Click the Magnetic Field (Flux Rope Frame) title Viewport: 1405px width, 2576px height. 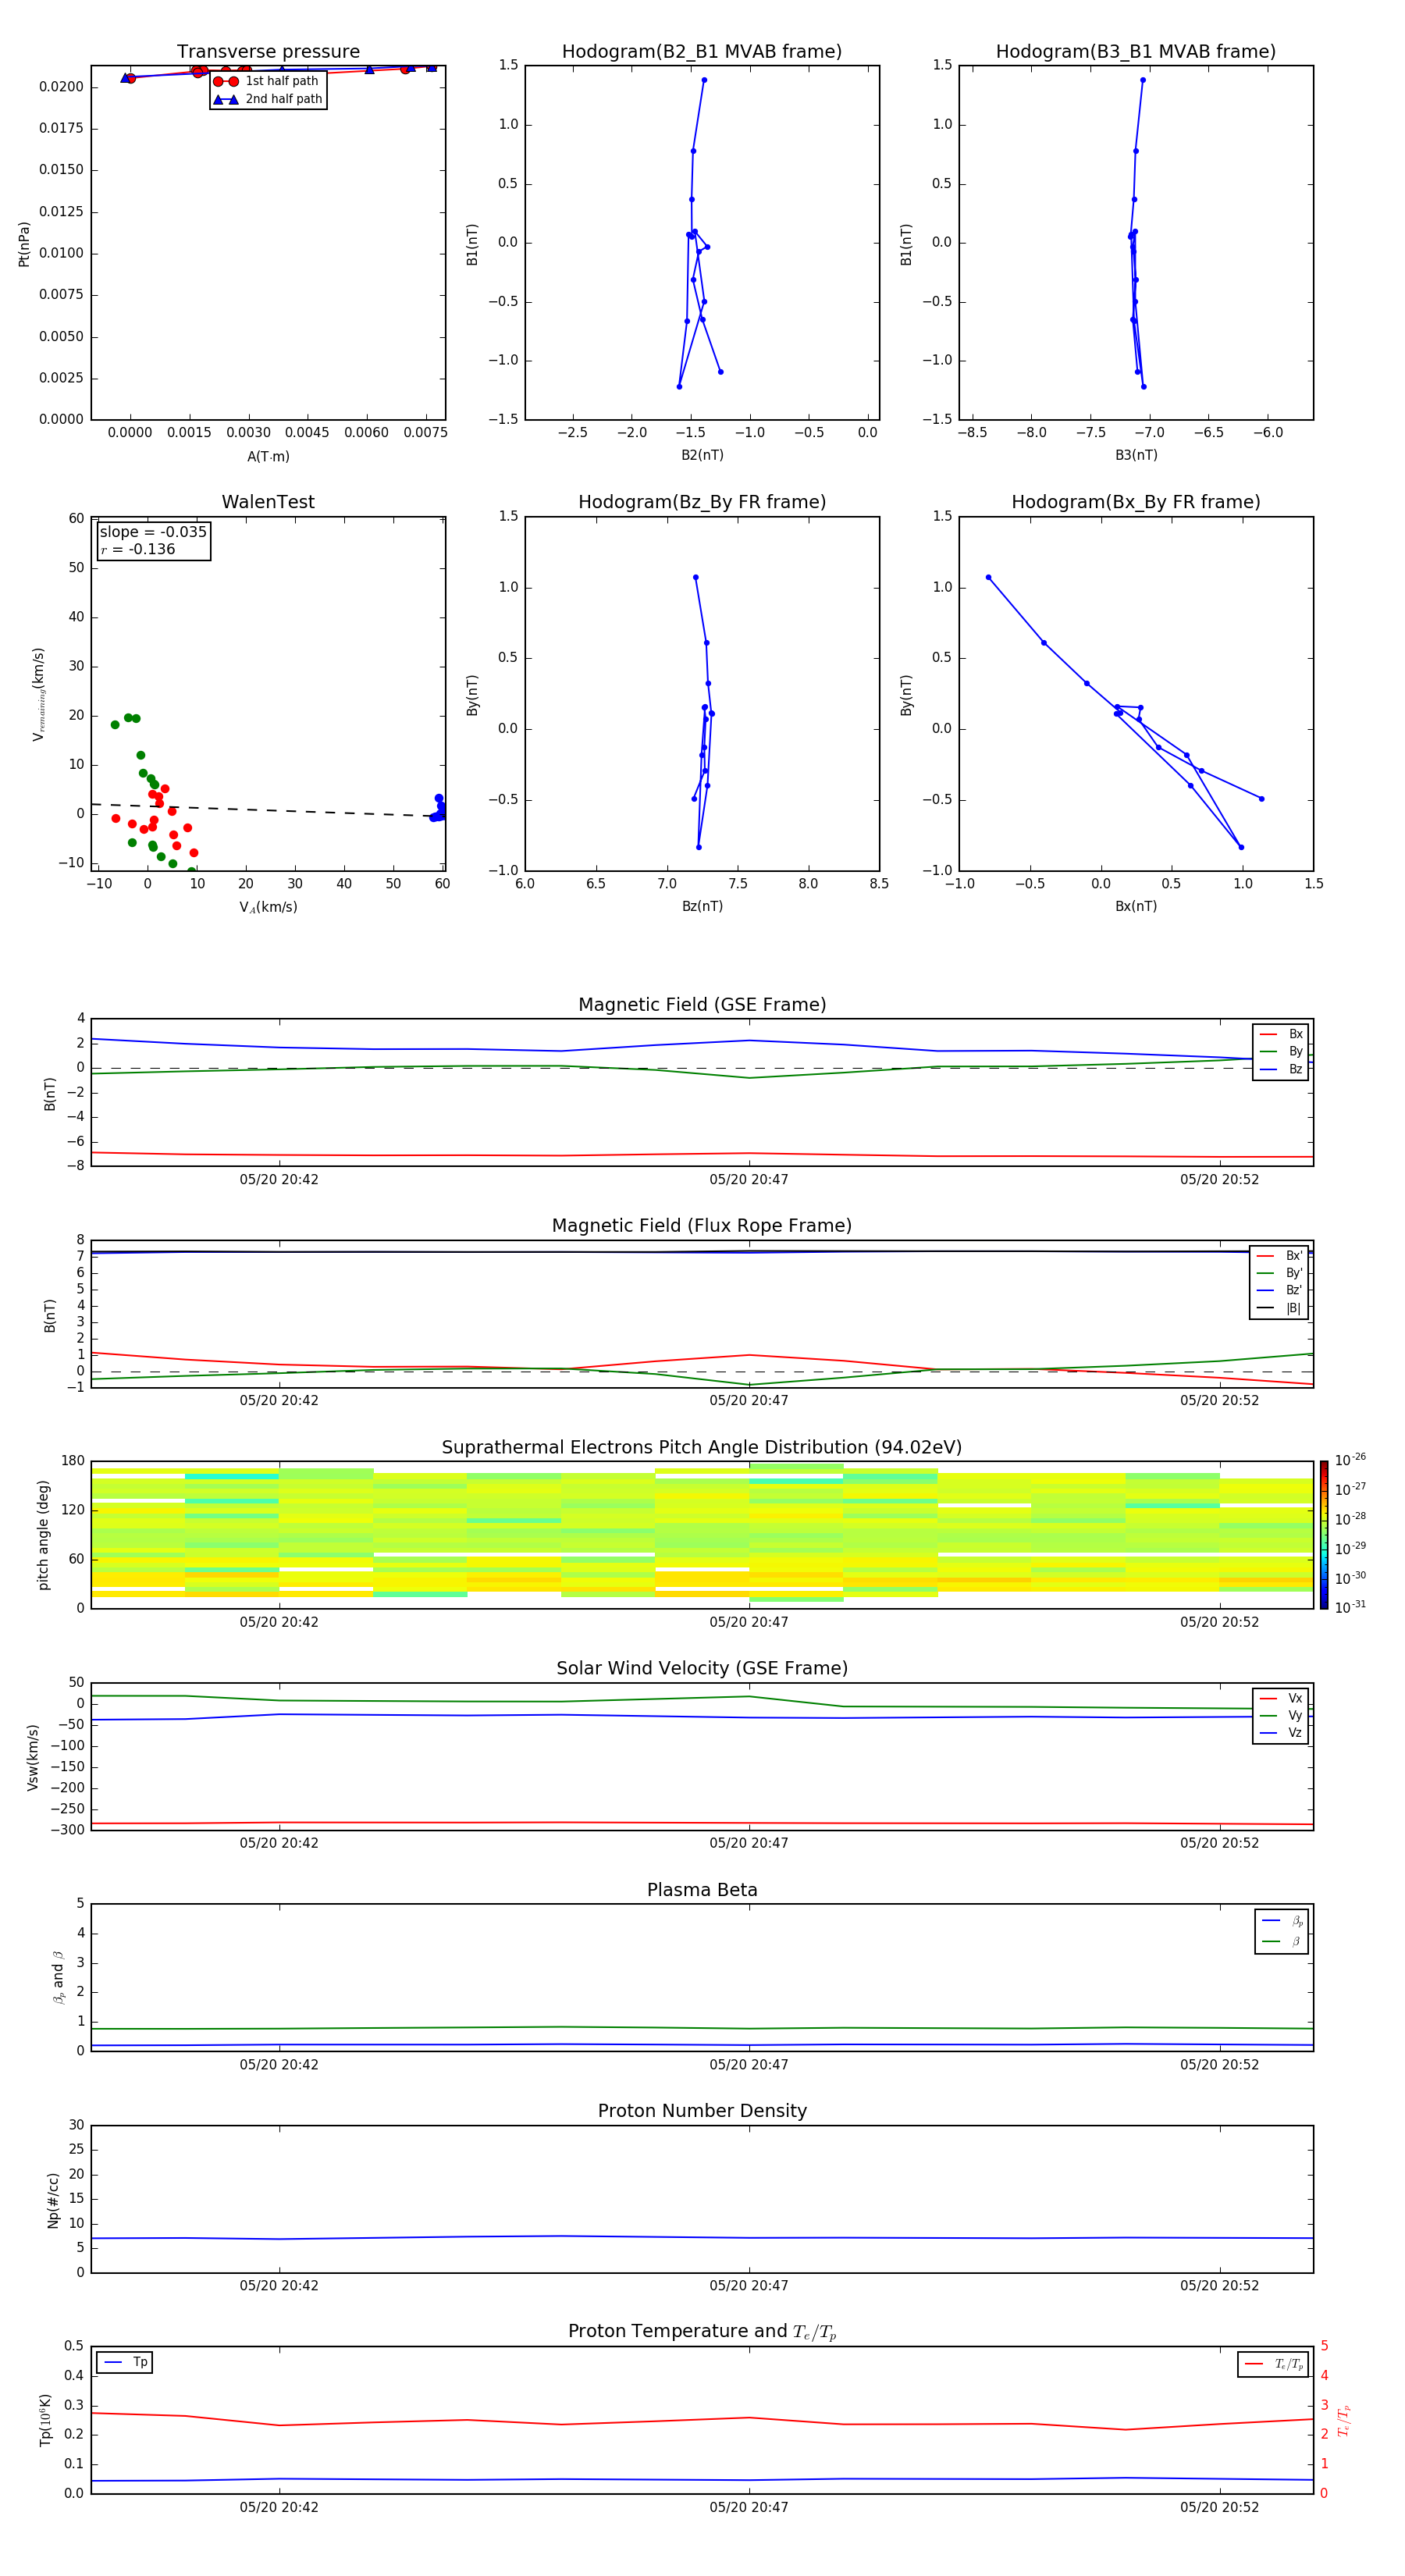tap(702, 1226)
